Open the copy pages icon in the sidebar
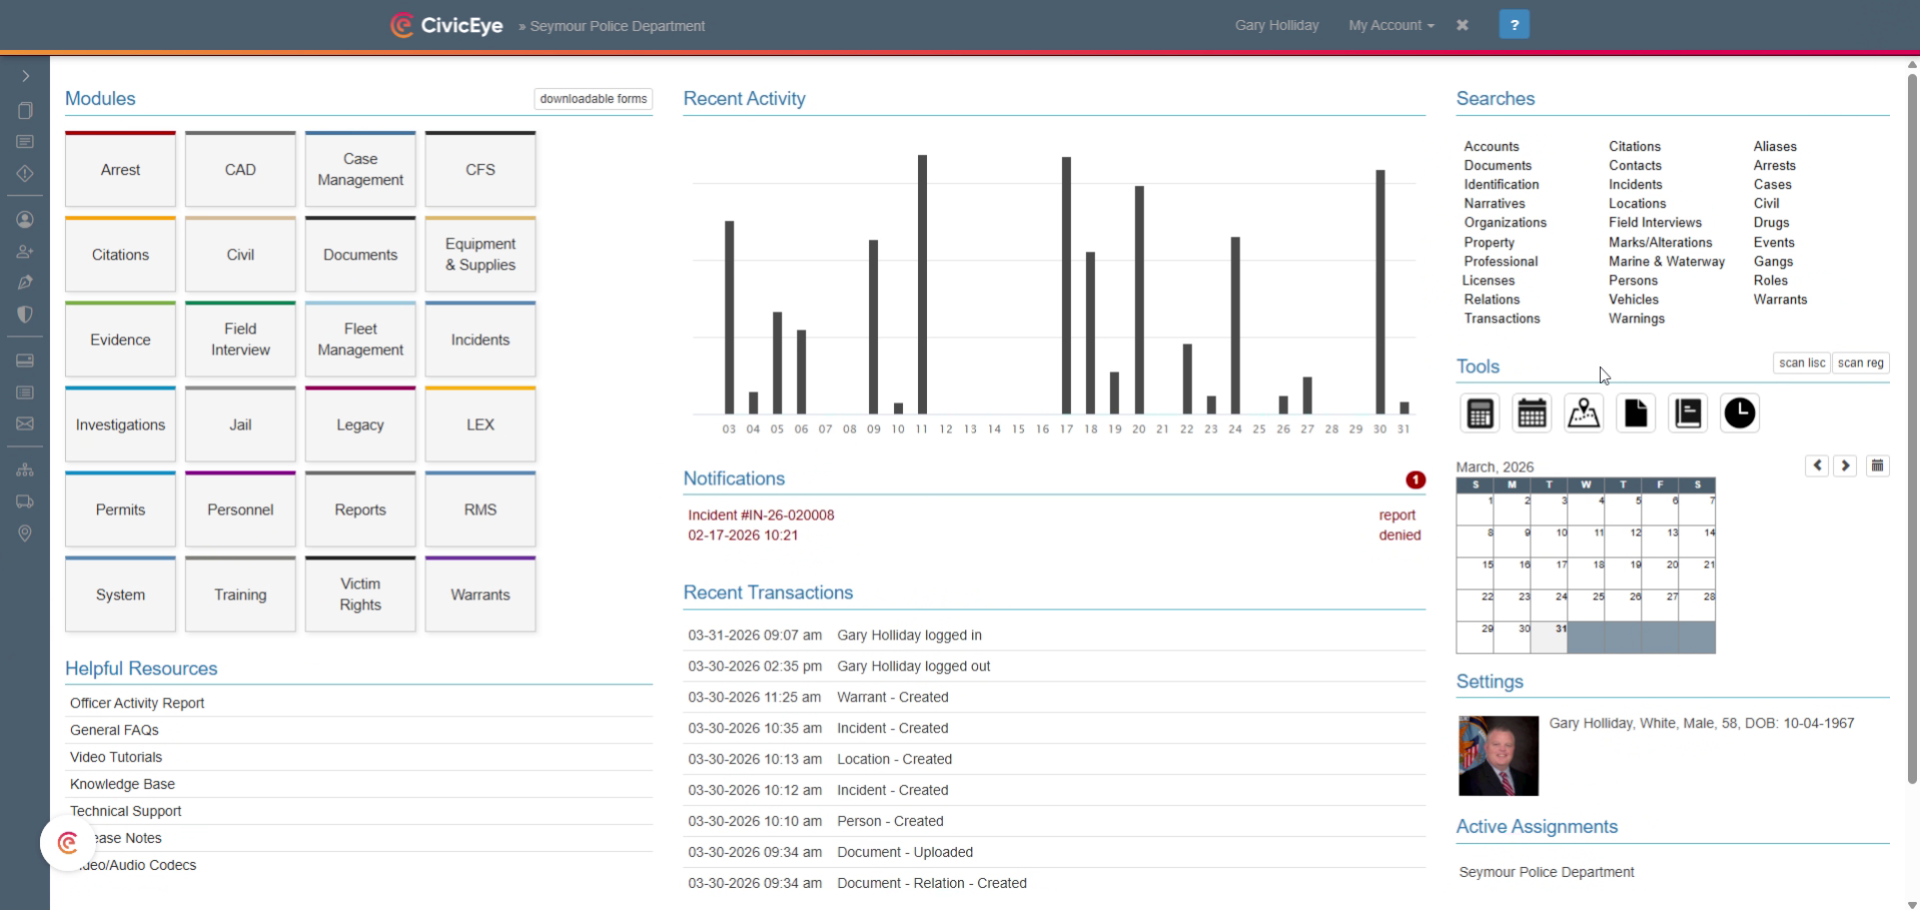The height and width of the screenshot is (910, 1920). pos(25,110)
